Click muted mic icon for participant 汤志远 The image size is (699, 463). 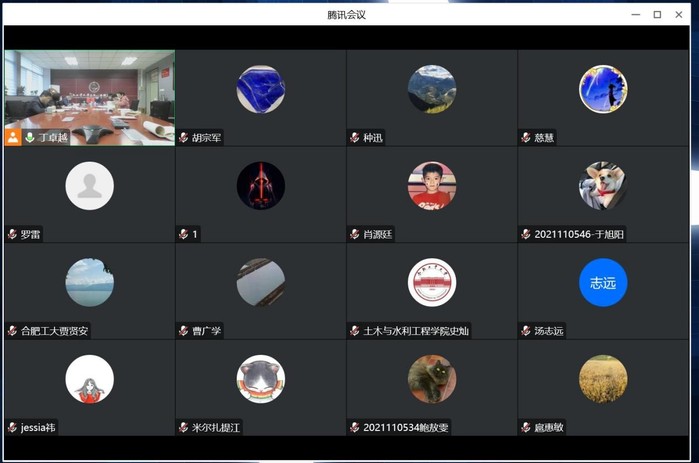[526, 331]
